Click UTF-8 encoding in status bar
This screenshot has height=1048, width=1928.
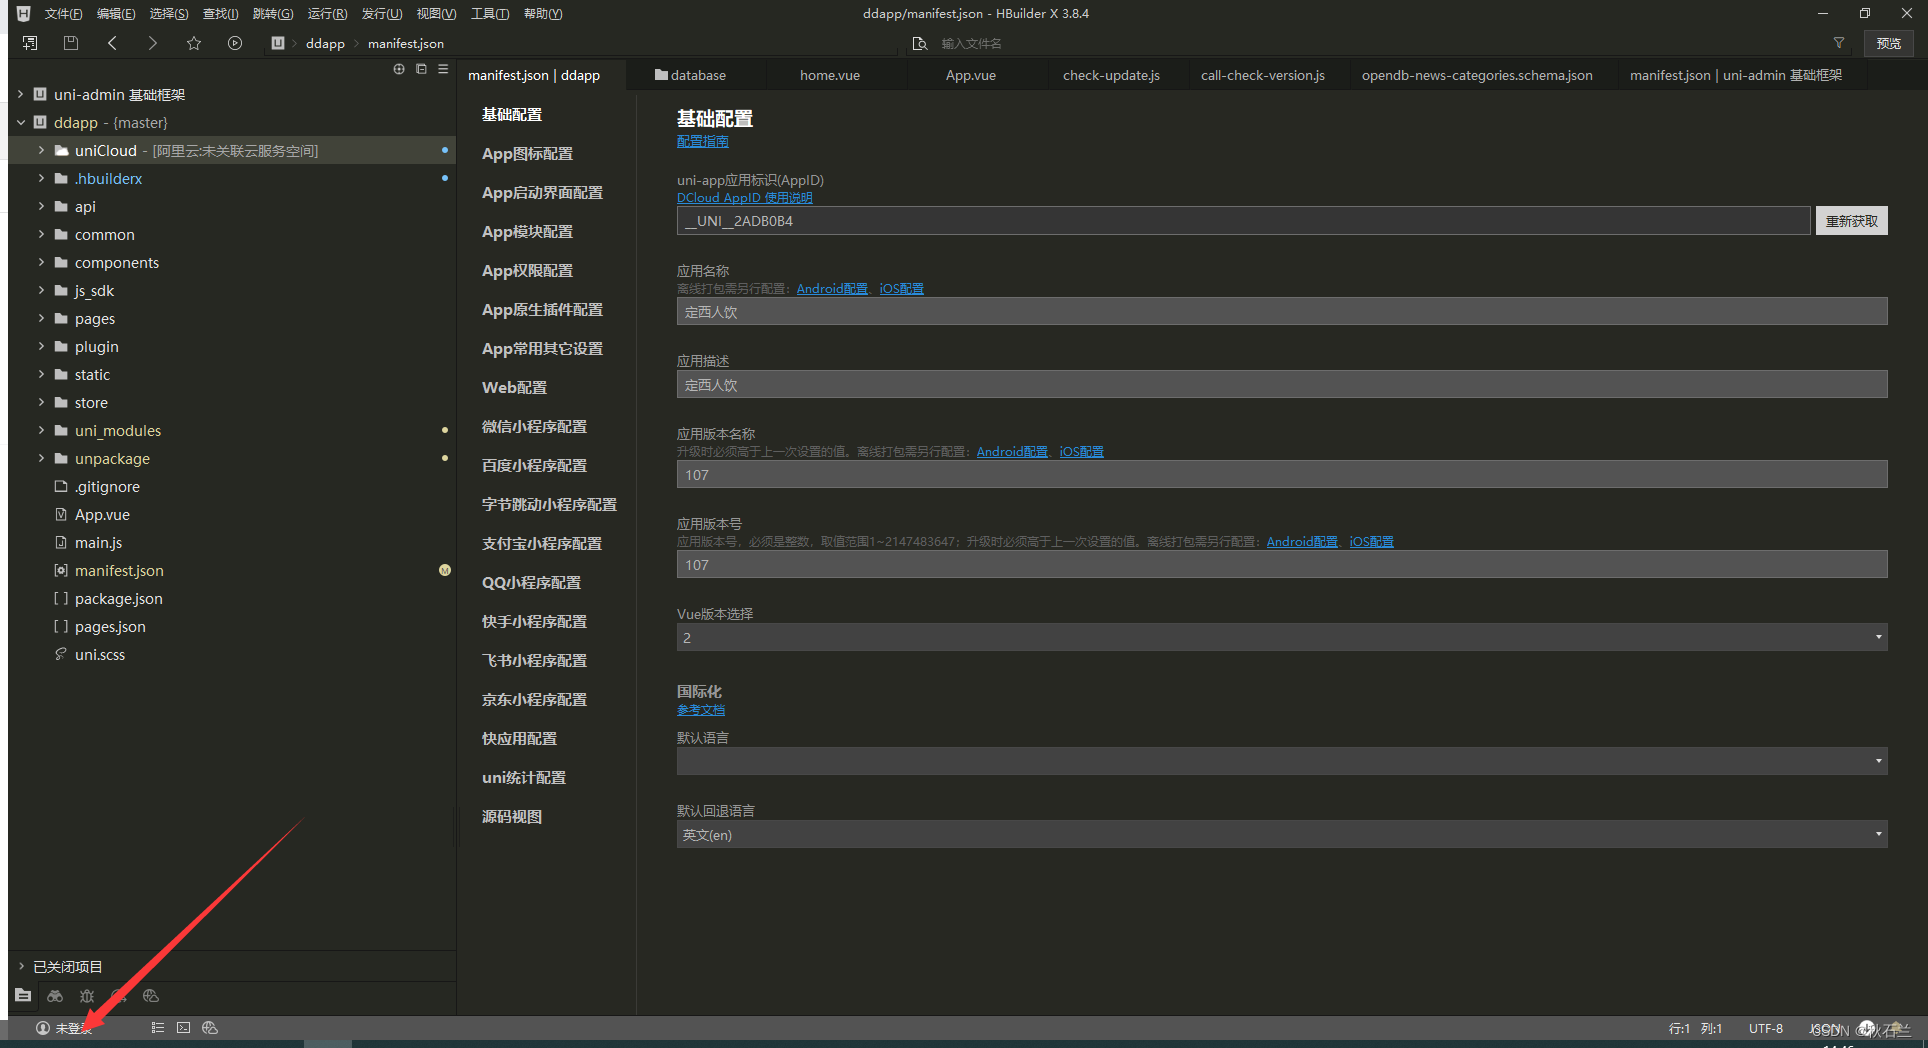pos(1765,1028)
